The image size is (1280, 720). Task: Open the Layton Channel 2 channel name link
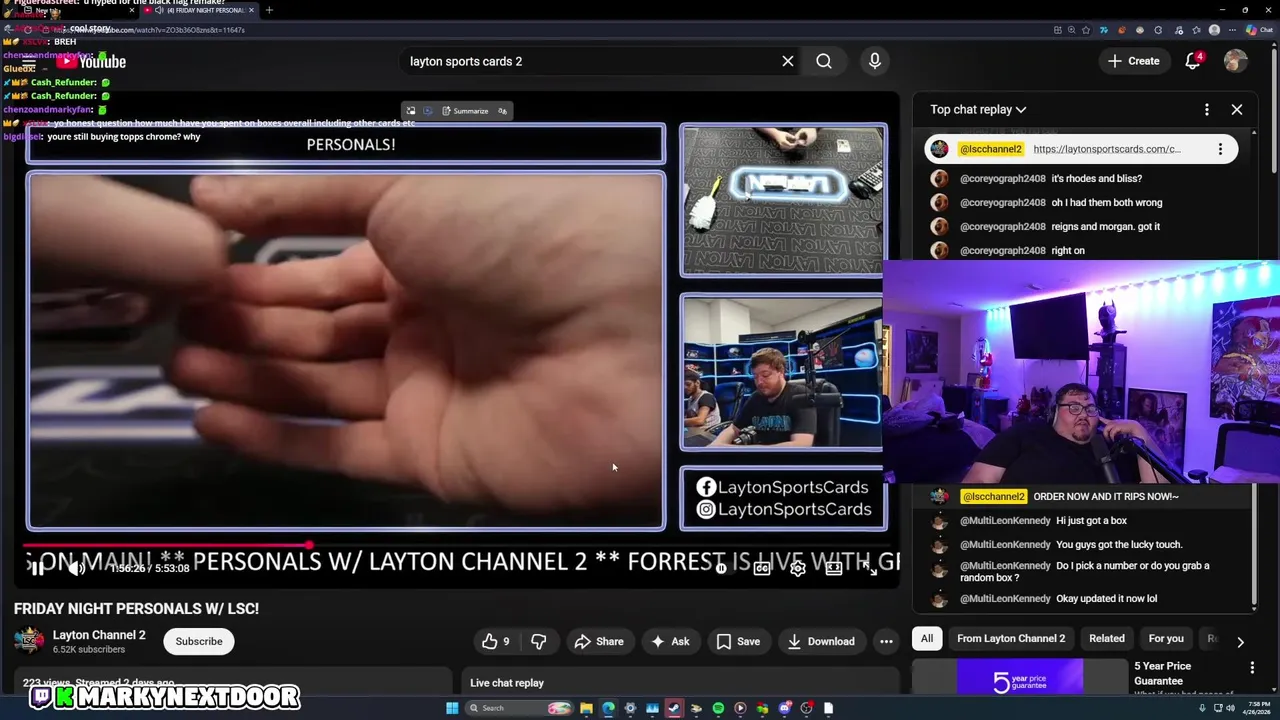click(x=99, y=635)
